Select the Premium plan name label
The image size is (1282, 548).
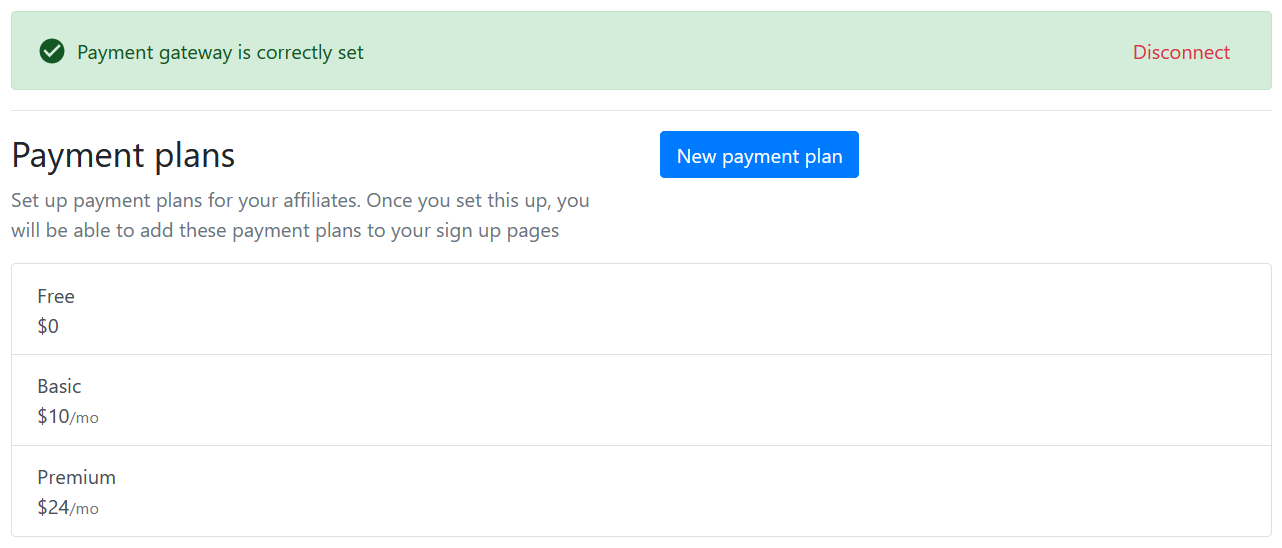77,477
